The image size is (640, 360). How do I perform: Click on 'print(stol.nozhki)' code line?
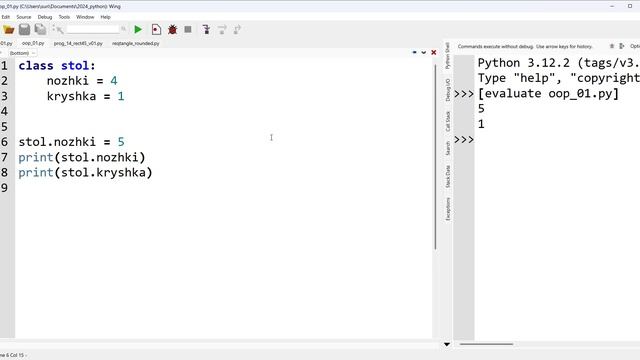click(x=82, y=157)
